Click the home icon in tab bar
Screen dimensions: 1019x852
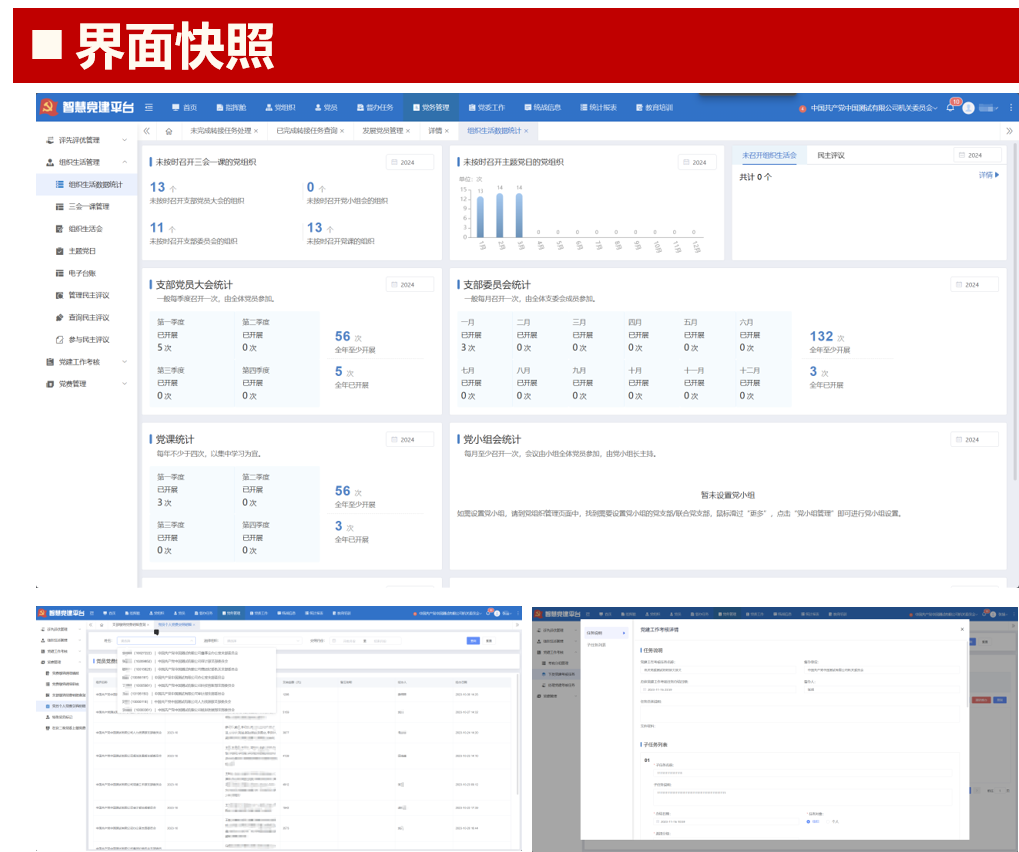click(x=169, y=131)
